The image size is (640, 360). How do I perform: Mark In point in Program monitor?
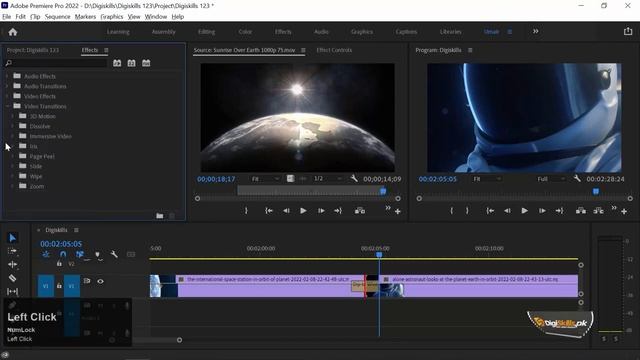tap(451, 211)
